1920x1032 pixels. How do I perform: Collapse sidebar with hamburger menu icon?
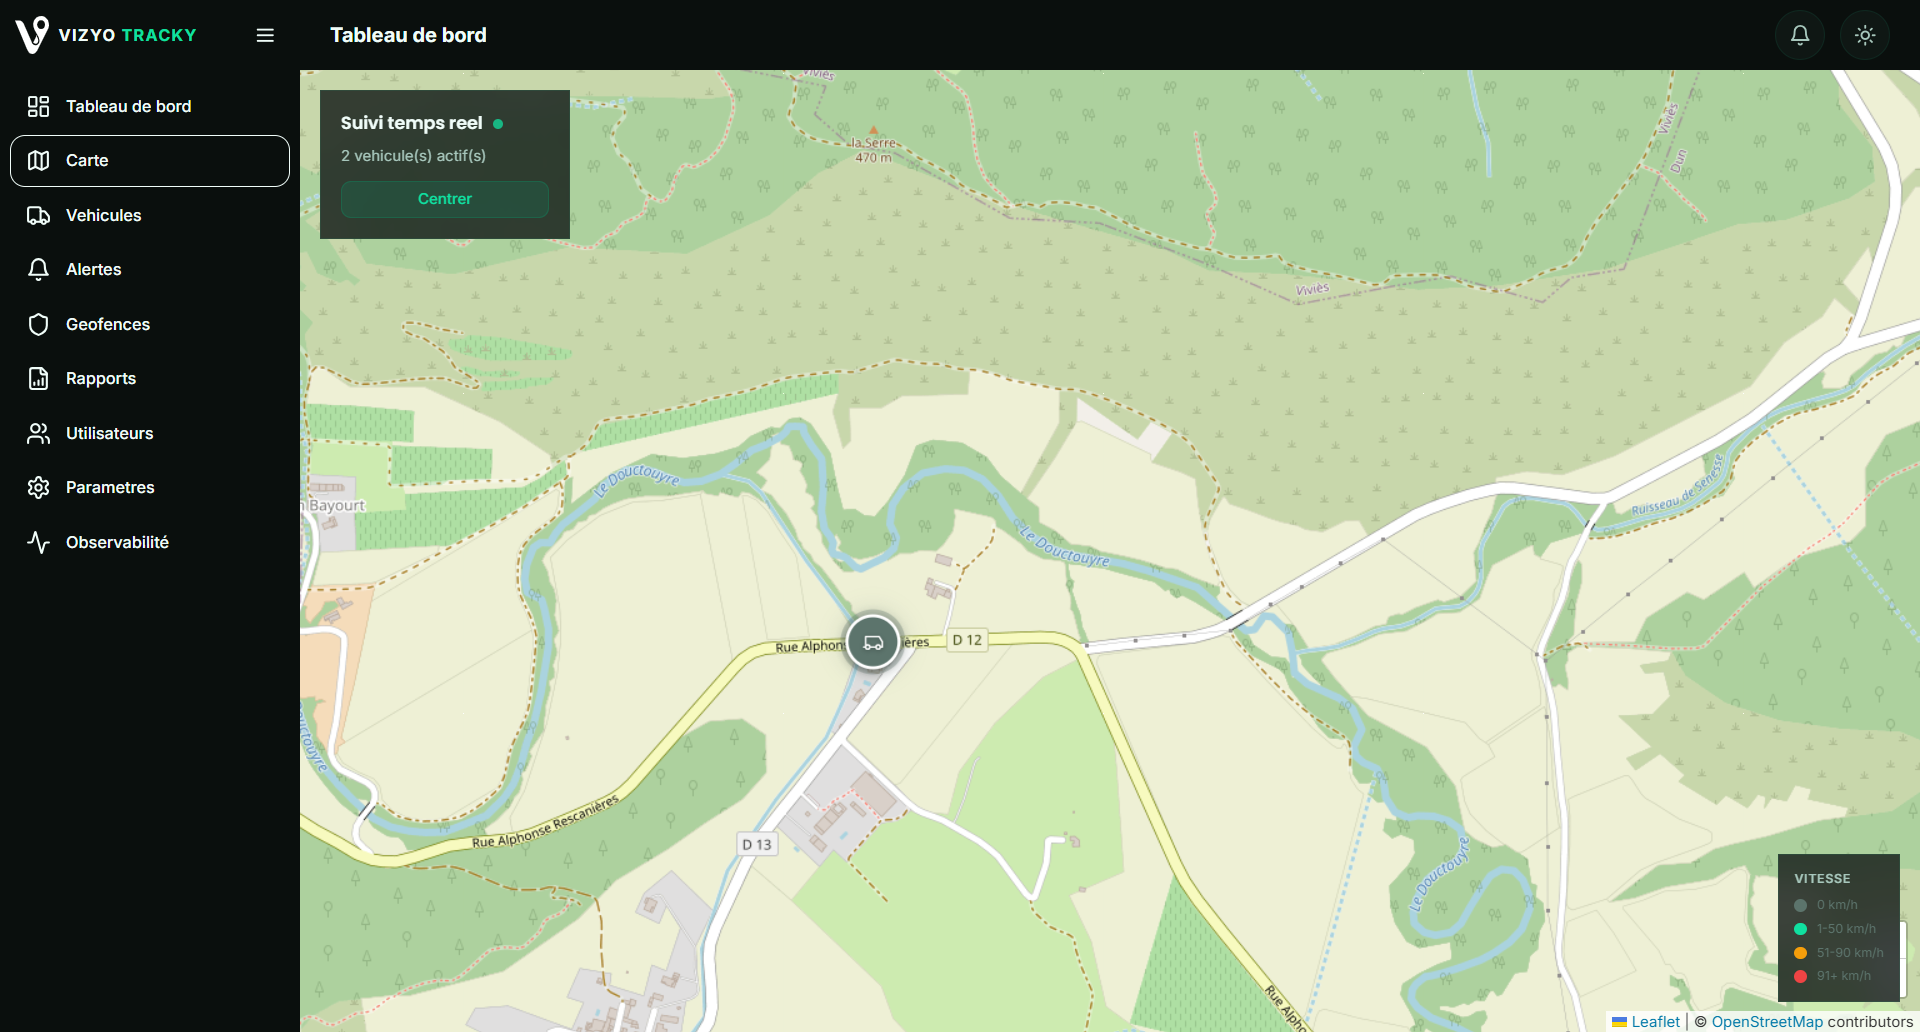[x=265, y=35]
